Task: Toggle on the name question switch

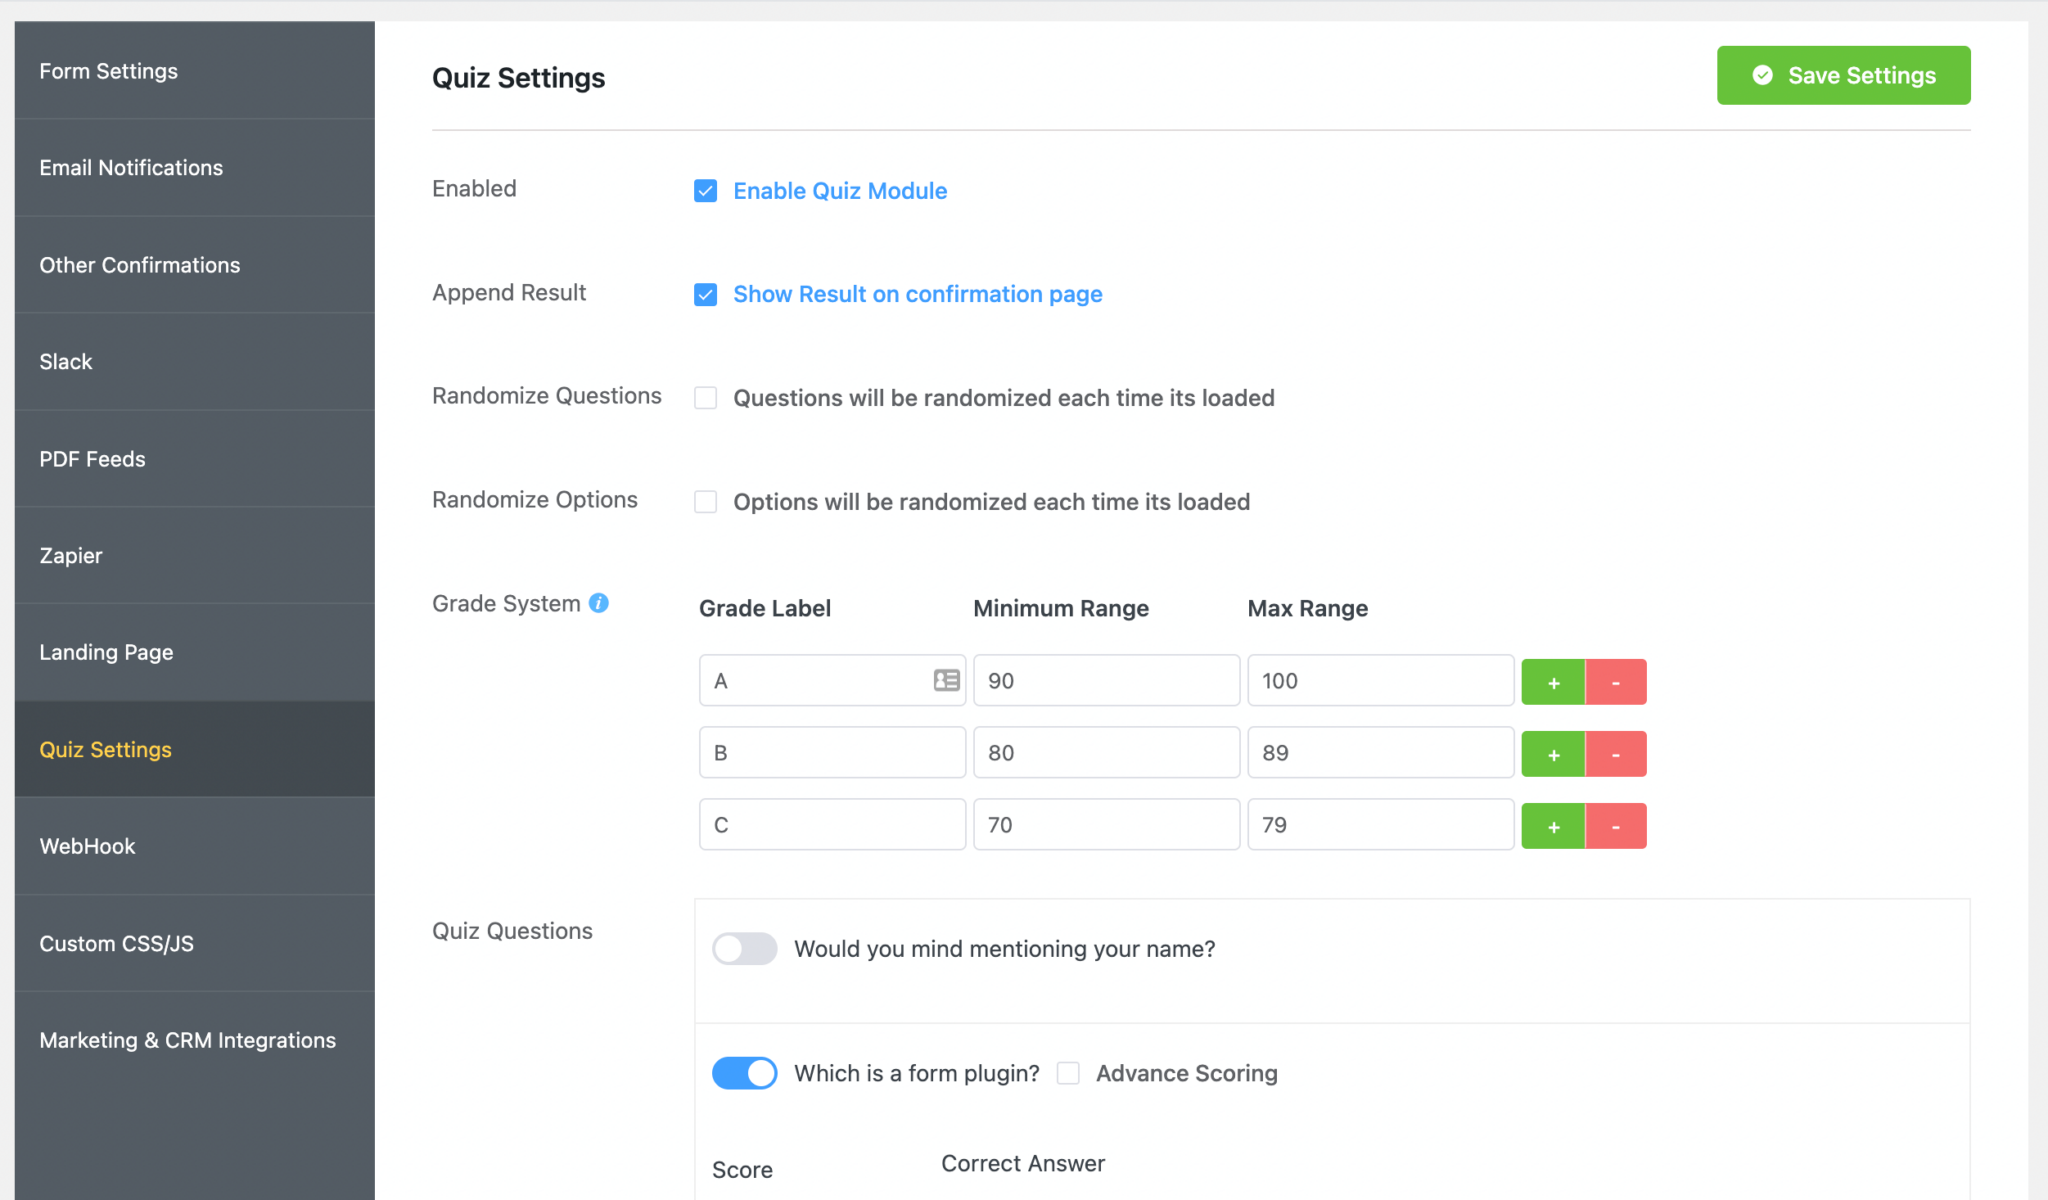Action: click(x=744, y=949)
